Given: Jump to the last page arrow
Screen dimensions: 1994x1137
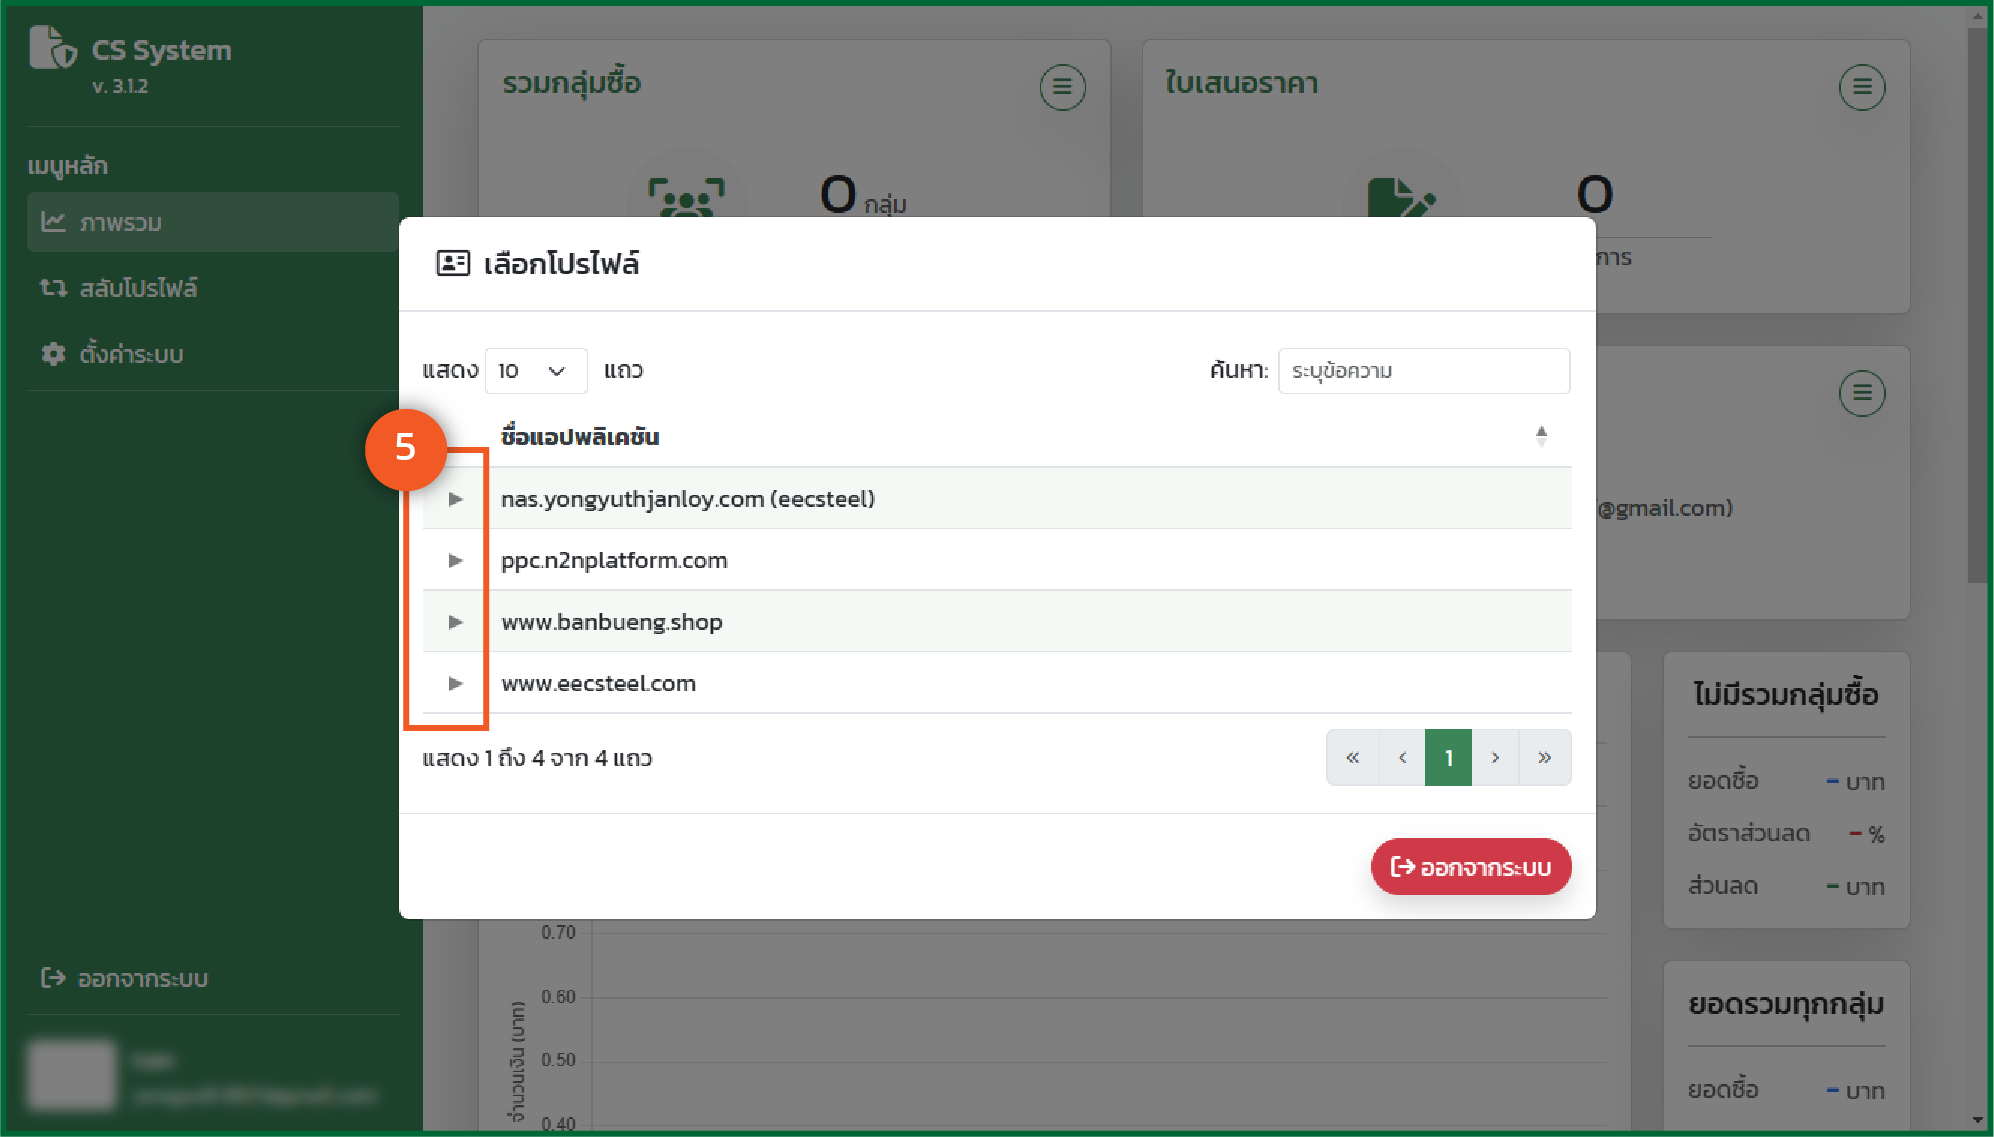Looking at the screenshot, I should click(x=1544, y=758).
